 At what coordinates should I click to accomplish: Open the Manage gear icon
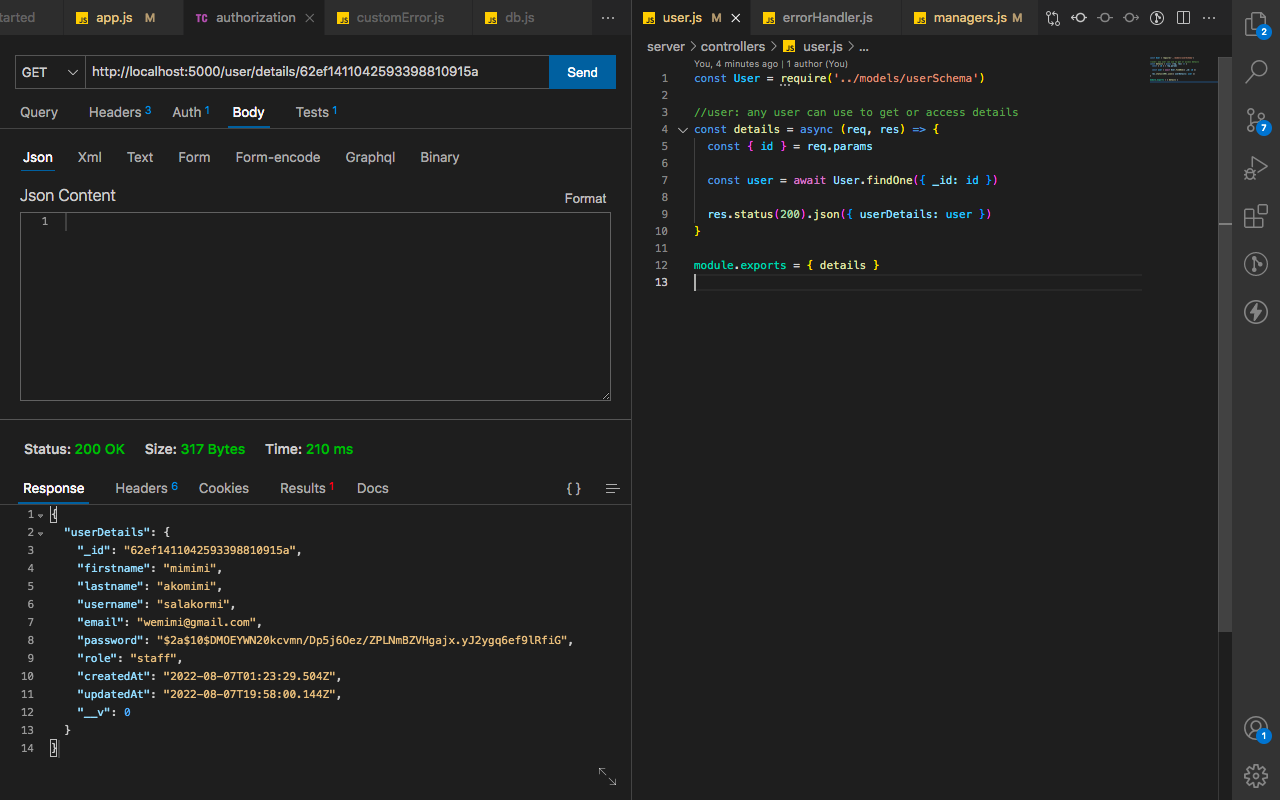(x=1256, y=775)
